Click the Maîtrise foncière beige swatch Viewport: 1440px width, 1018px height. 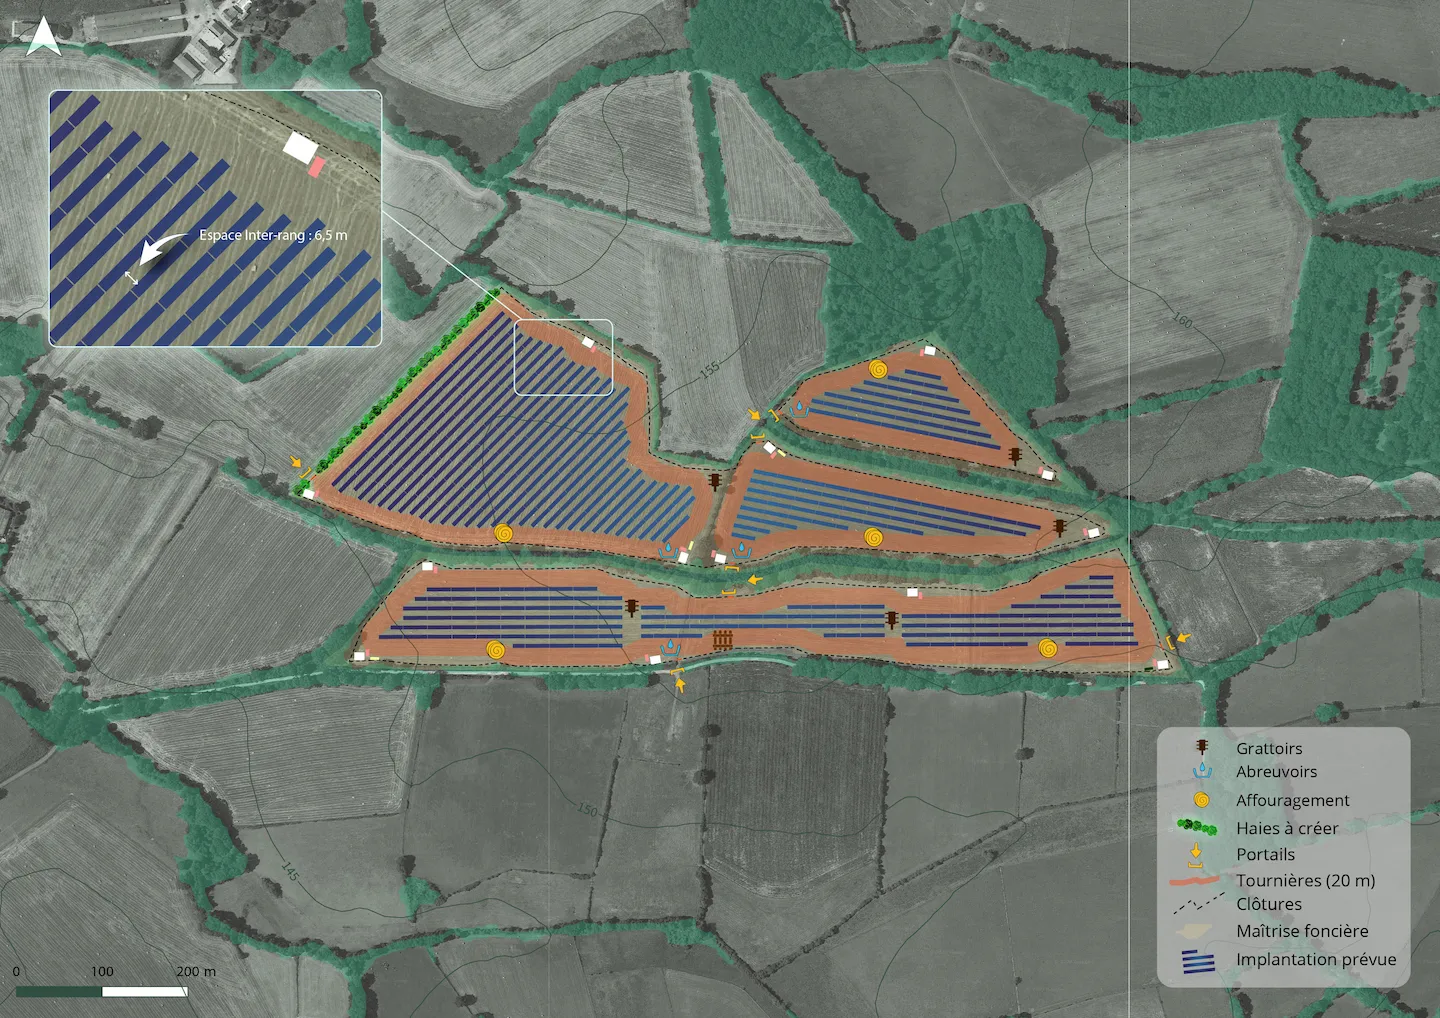pos(1195,931)
